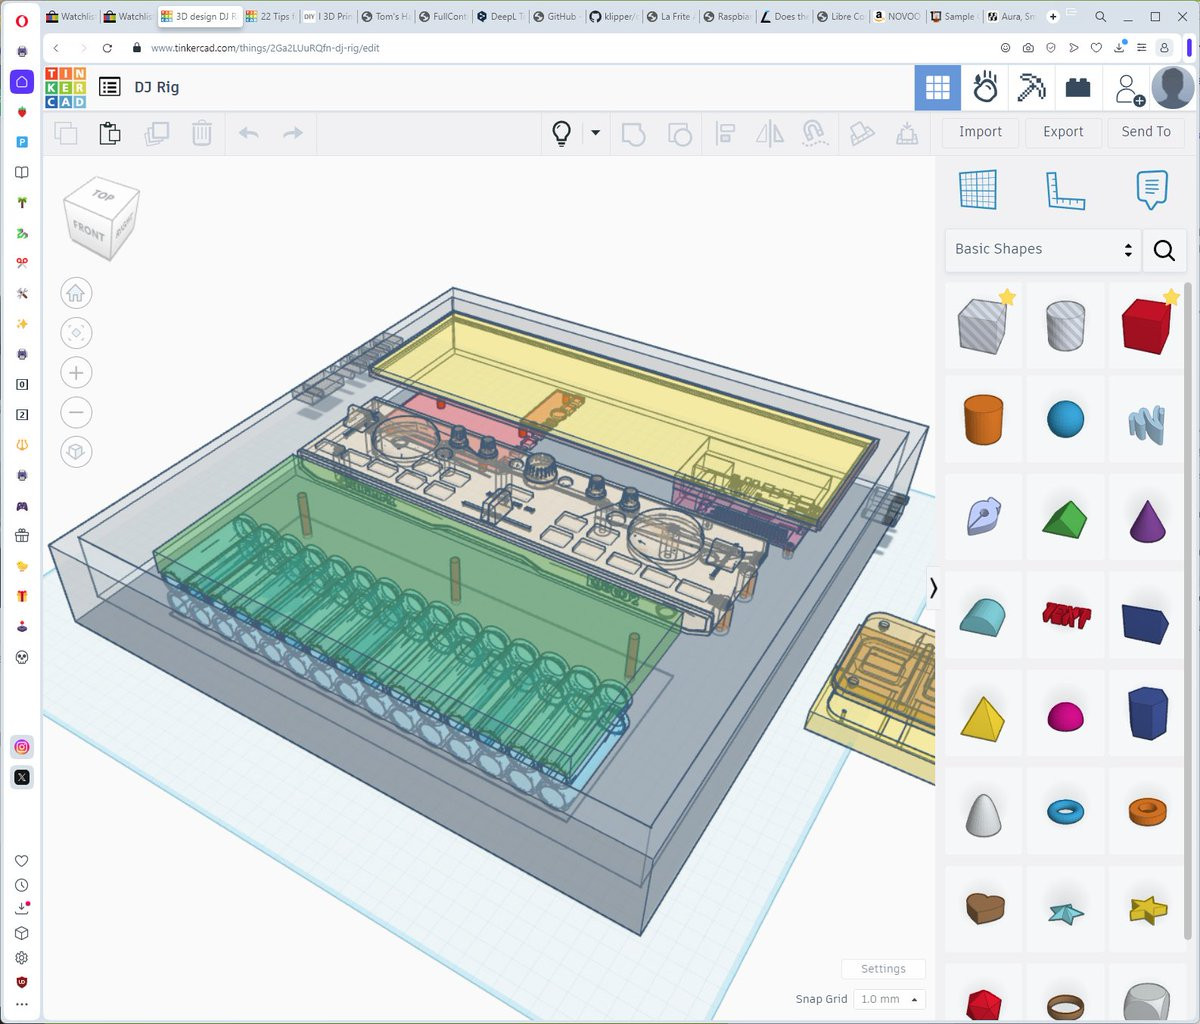Click the Align tool icon

pos(726,133)
